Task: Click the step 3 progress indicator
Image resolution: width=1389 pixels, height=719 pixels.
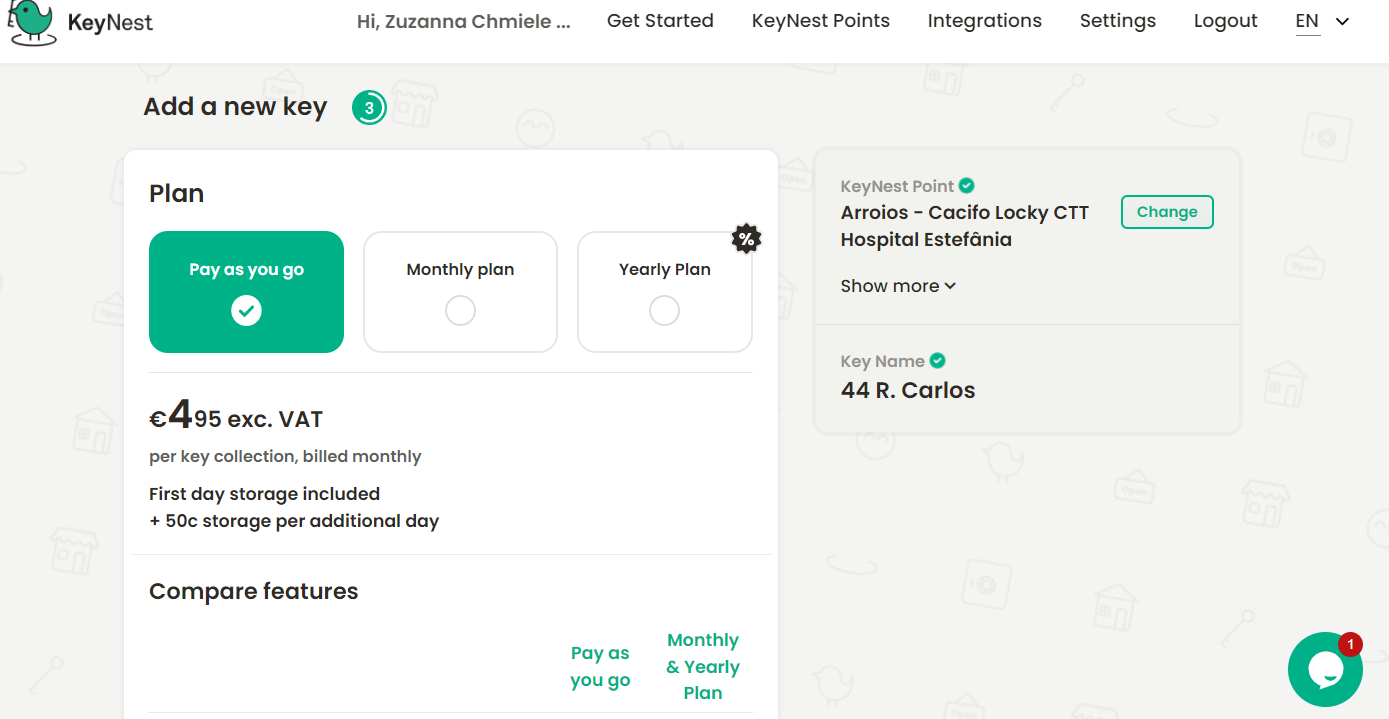Action: click(x=369, y=108)
